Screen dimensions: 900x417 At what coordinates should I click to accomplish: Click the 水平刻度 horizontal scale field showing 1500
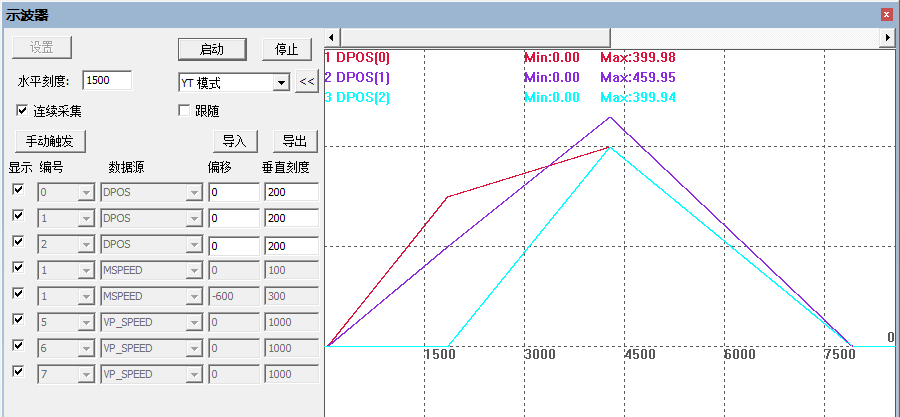coord(107,80)
